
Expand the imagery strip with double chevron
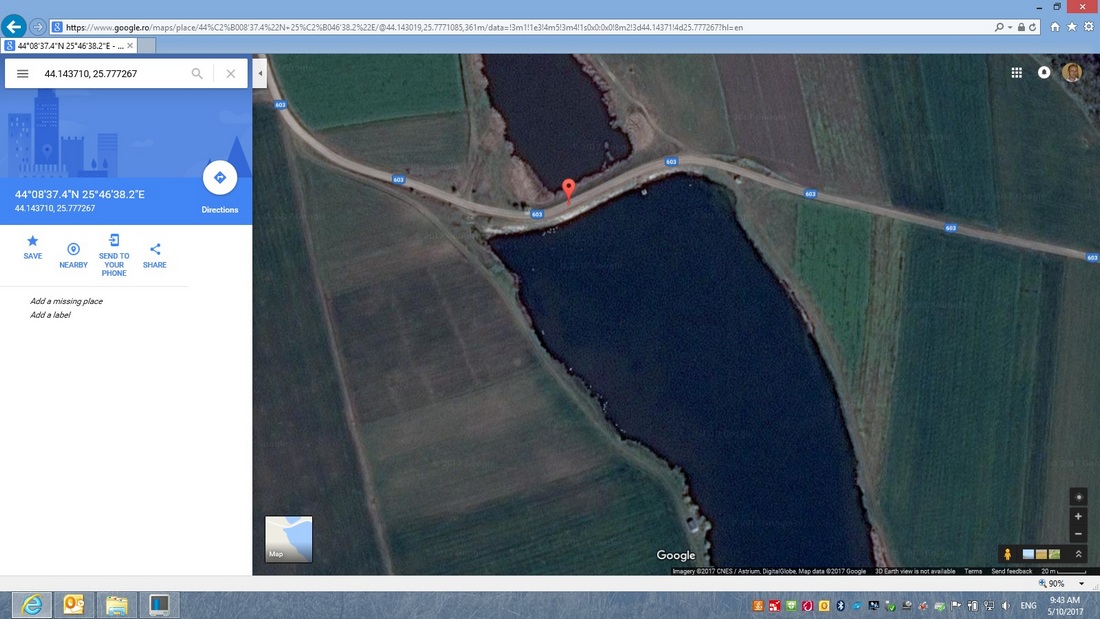(1078, 554)
